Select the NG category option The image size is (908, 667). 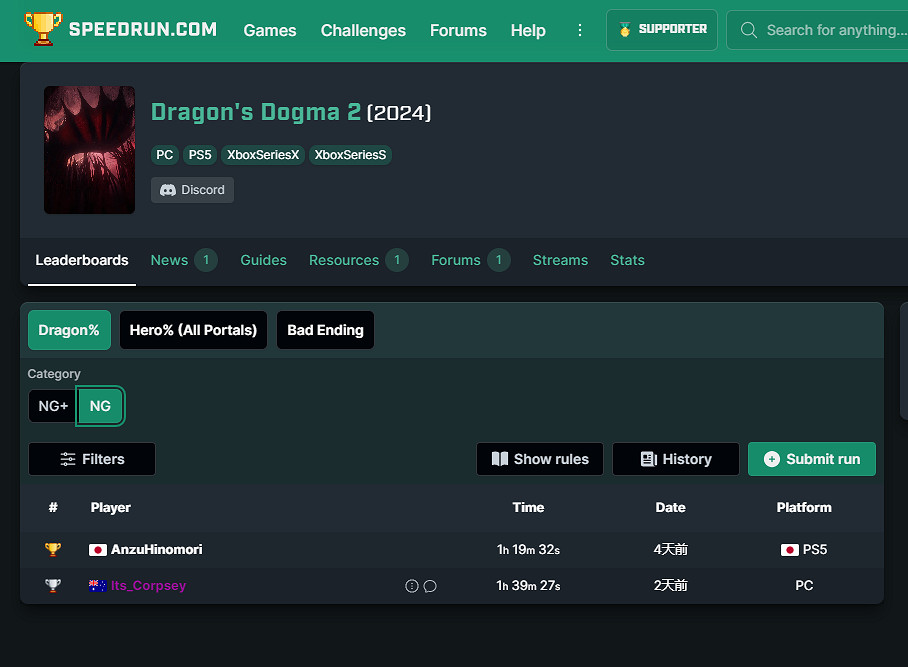100,406
